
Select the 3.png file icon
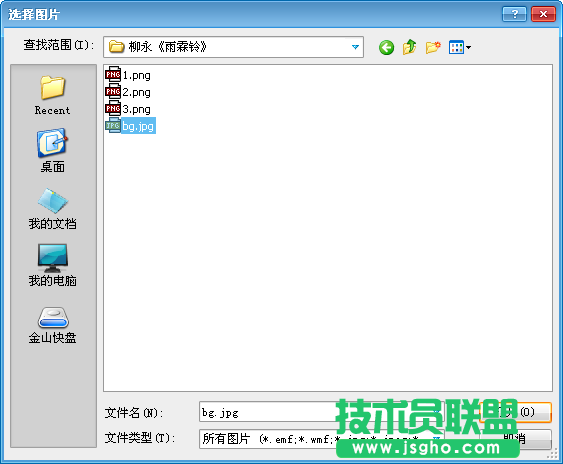click(x=113, y=109)
